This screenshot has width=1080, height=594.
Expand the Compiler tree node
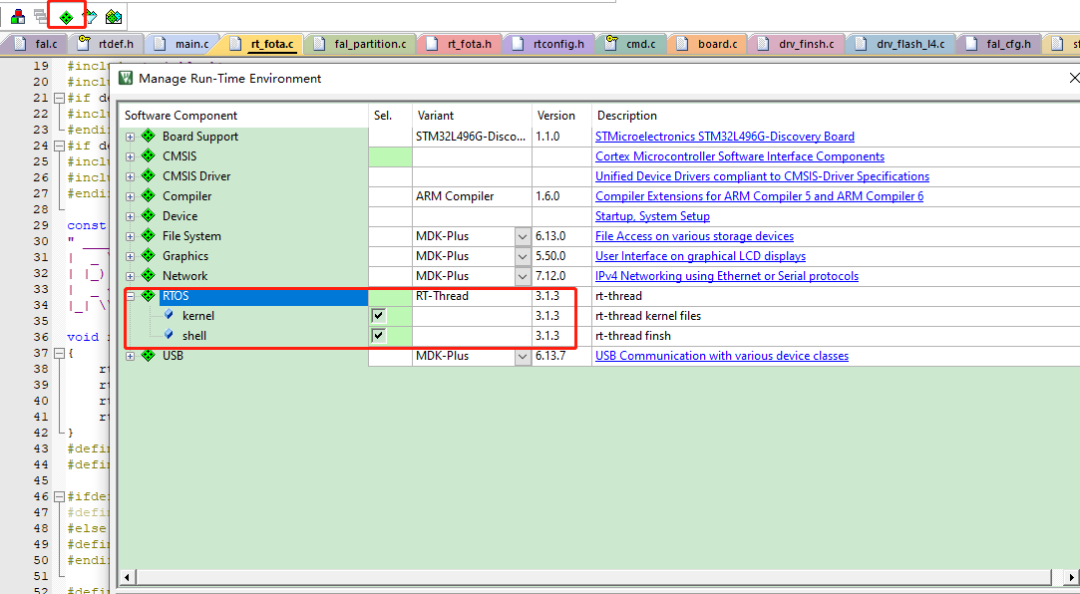pos(130,196)
